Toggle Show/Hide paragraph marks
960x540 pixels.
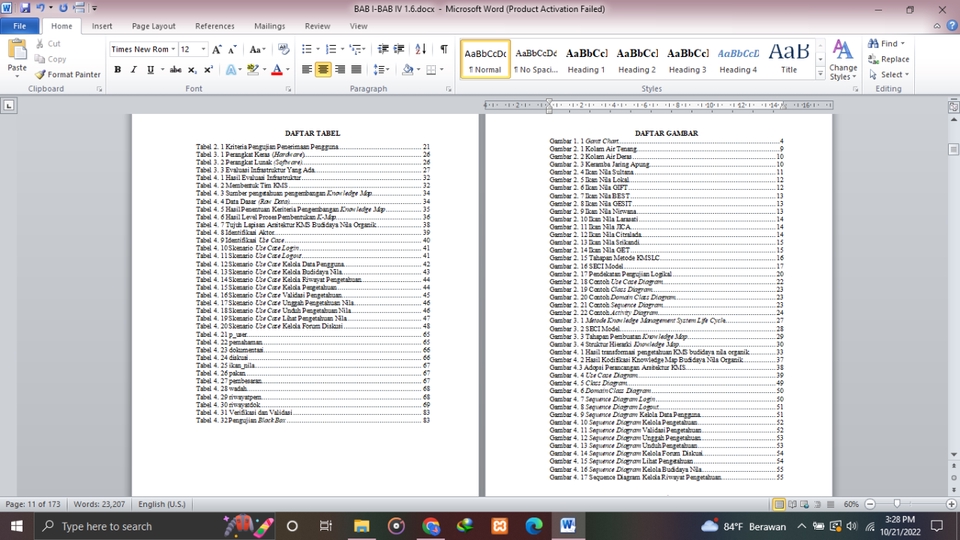(444, 50)
